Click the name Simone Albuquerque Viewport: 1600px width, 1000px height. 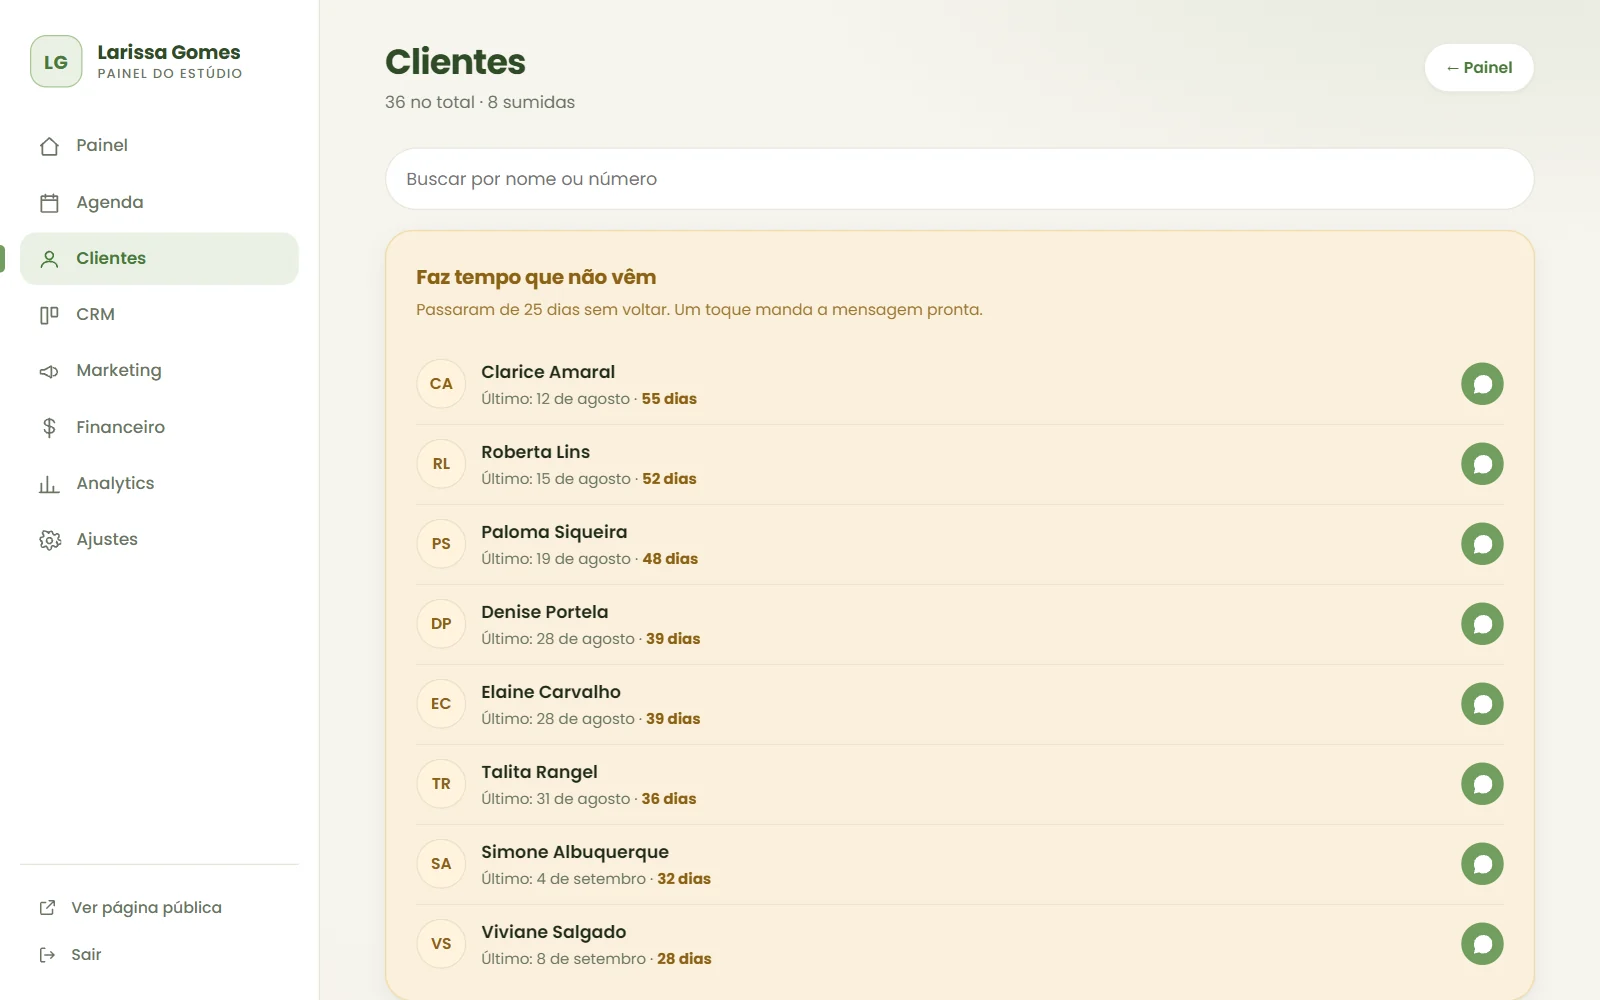point(575,852)
